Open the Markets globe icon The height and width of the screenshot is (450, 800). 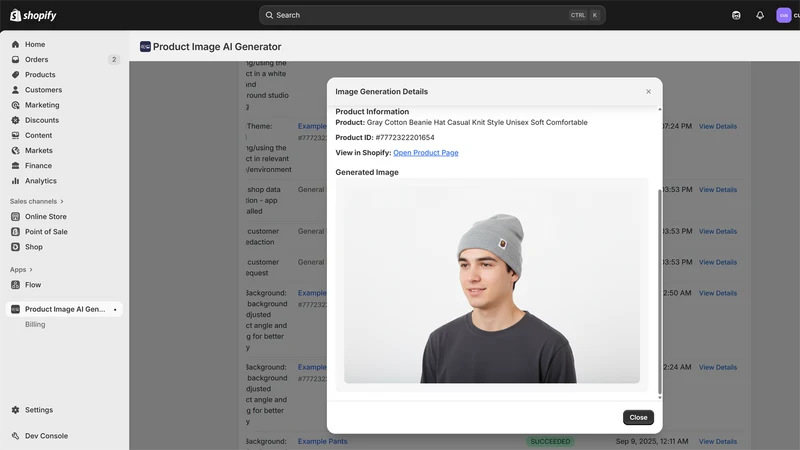pyautogui.click(x=15, y=151)
